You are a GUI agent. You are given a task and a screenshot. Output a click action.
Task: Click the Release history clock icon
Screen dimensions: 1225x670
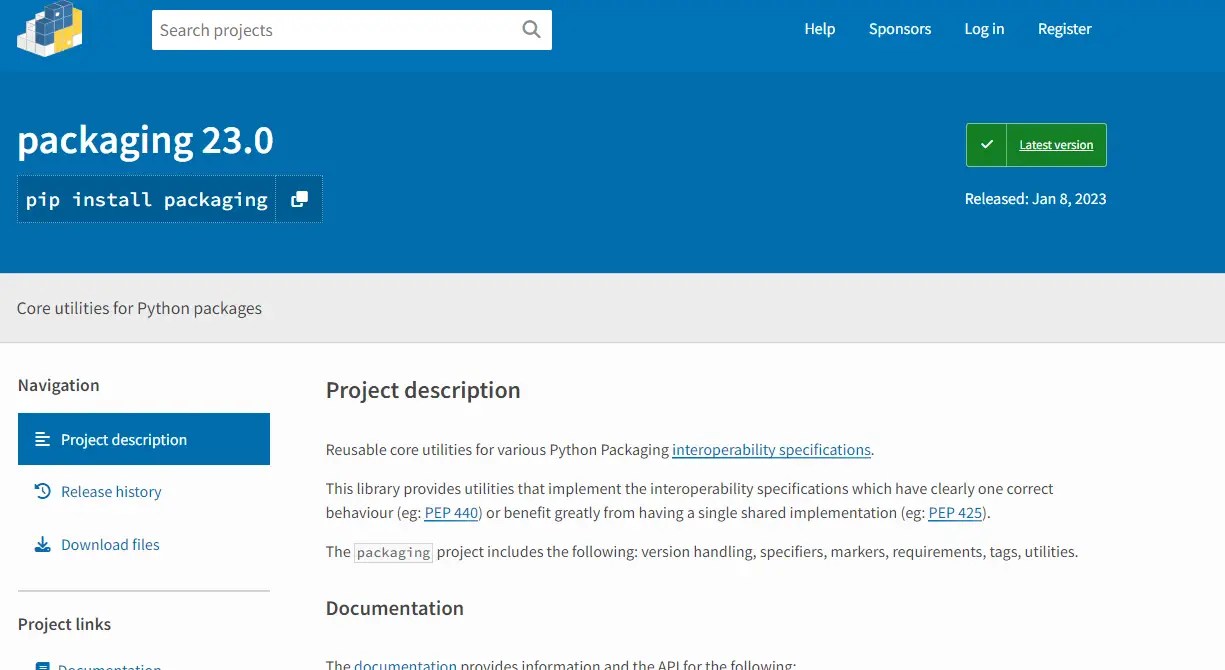coord(41,491)
